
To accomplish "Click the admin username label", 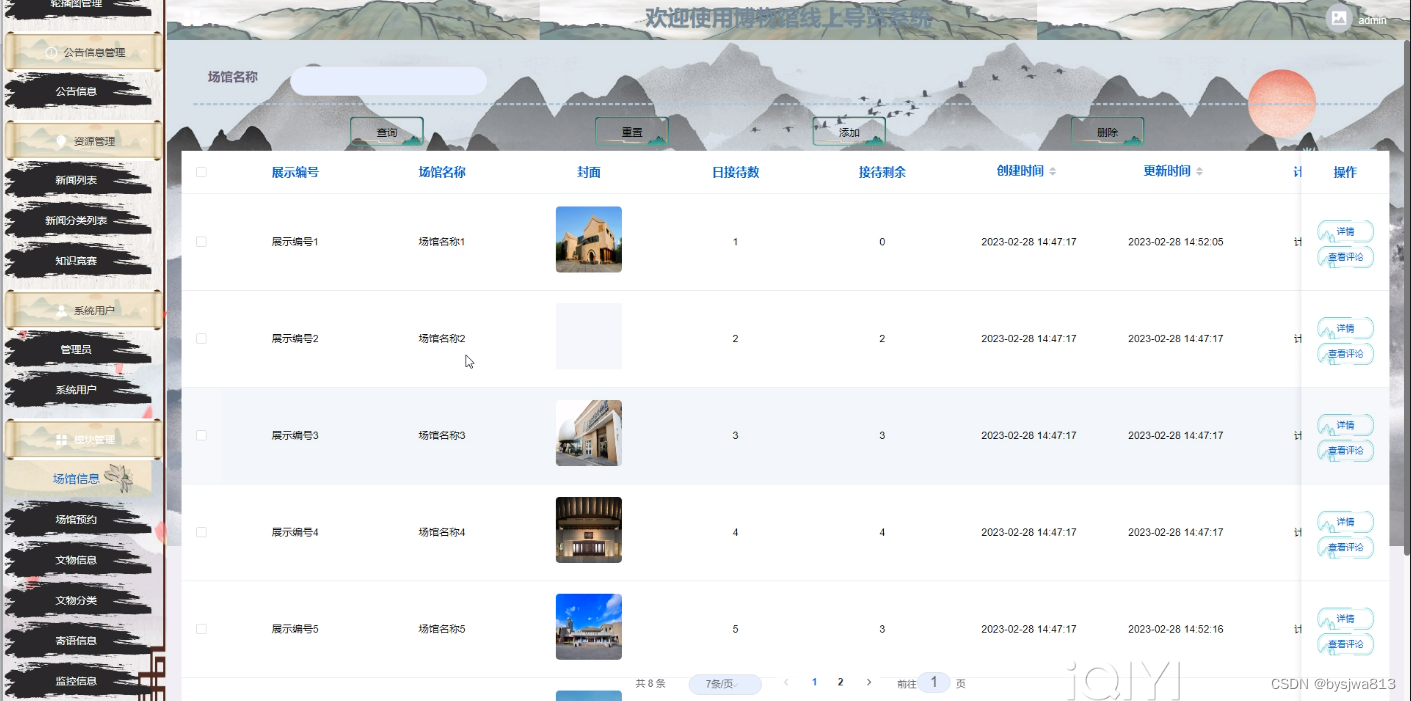I will point(1372,20).
